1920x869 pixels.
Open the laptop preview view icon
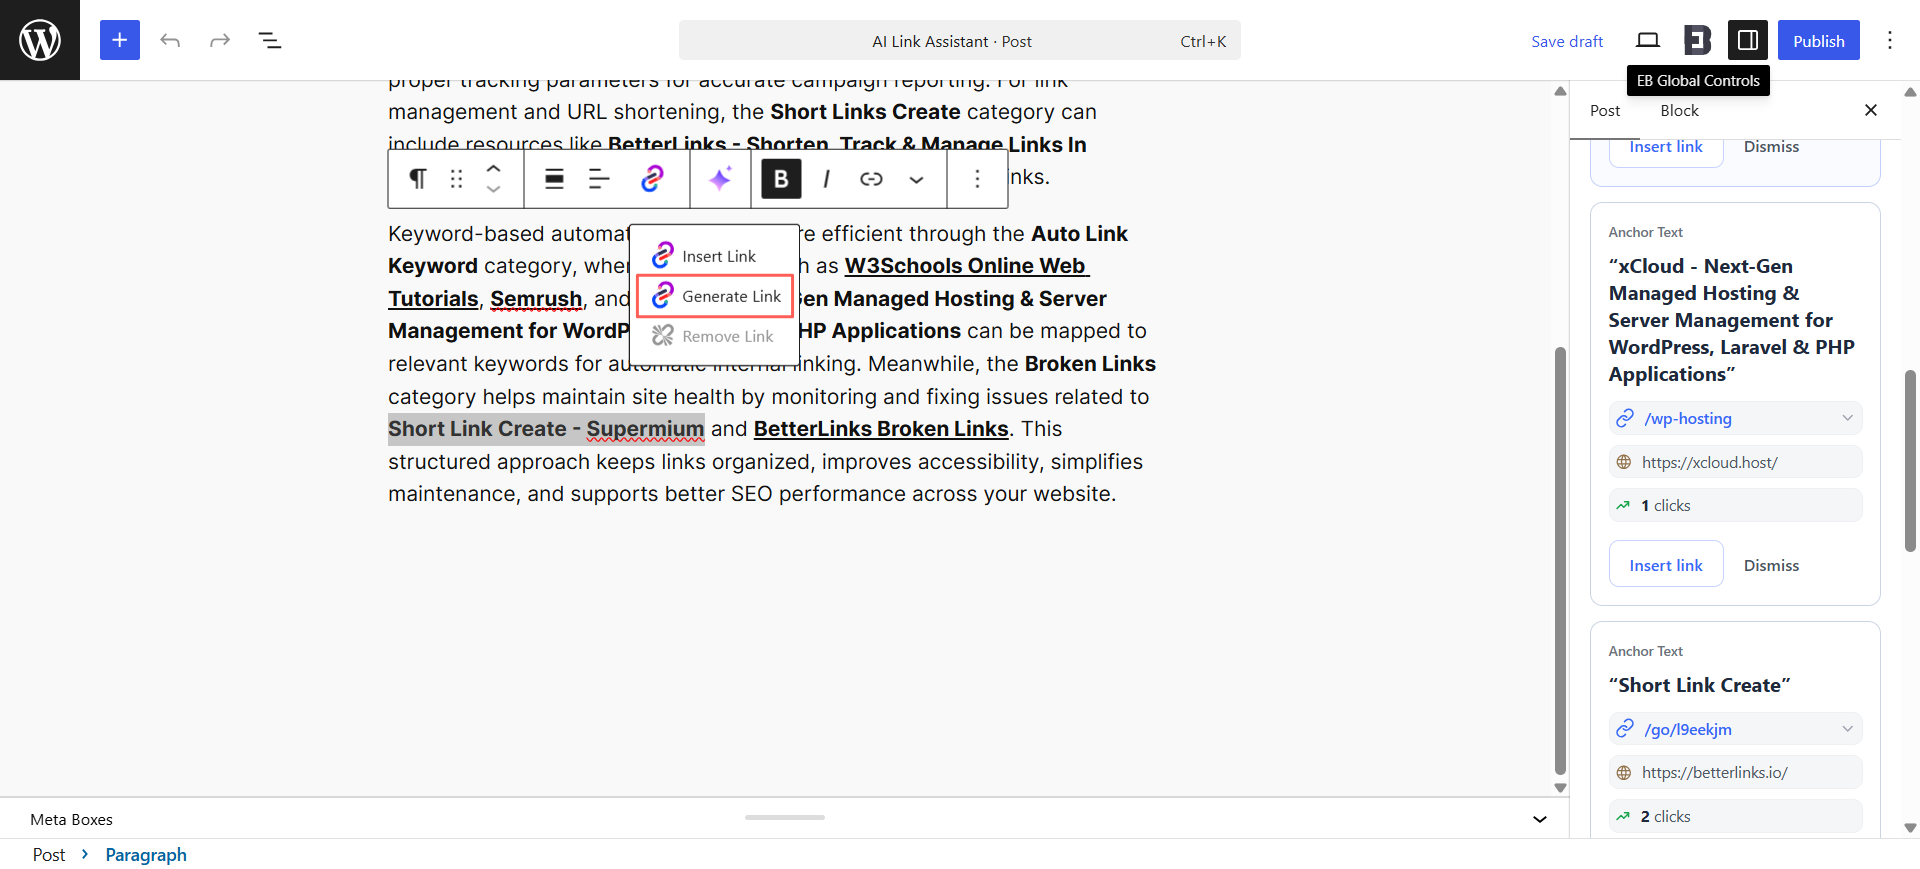(1648, 40)
